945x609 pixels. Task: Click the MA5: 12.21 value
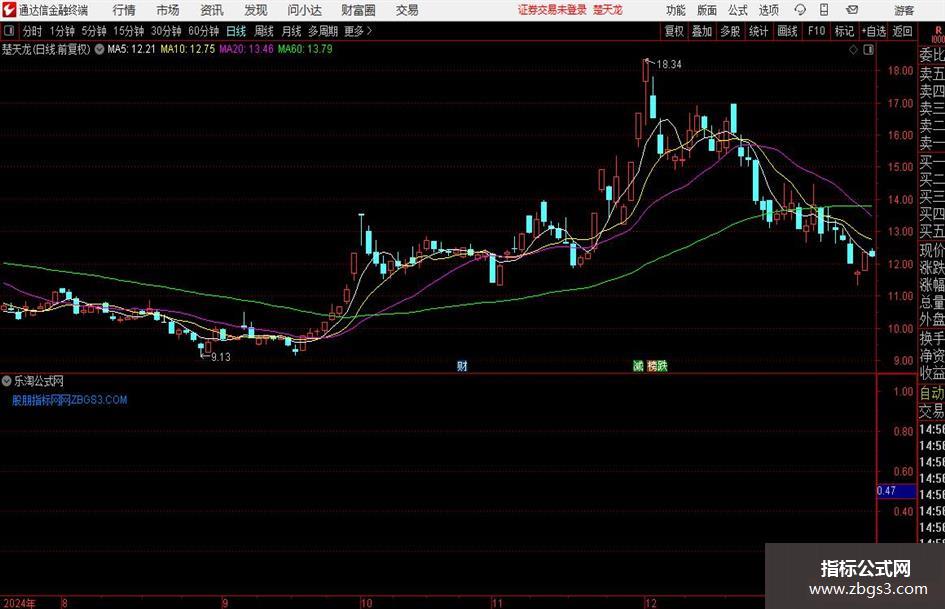[x=131, y=49]
